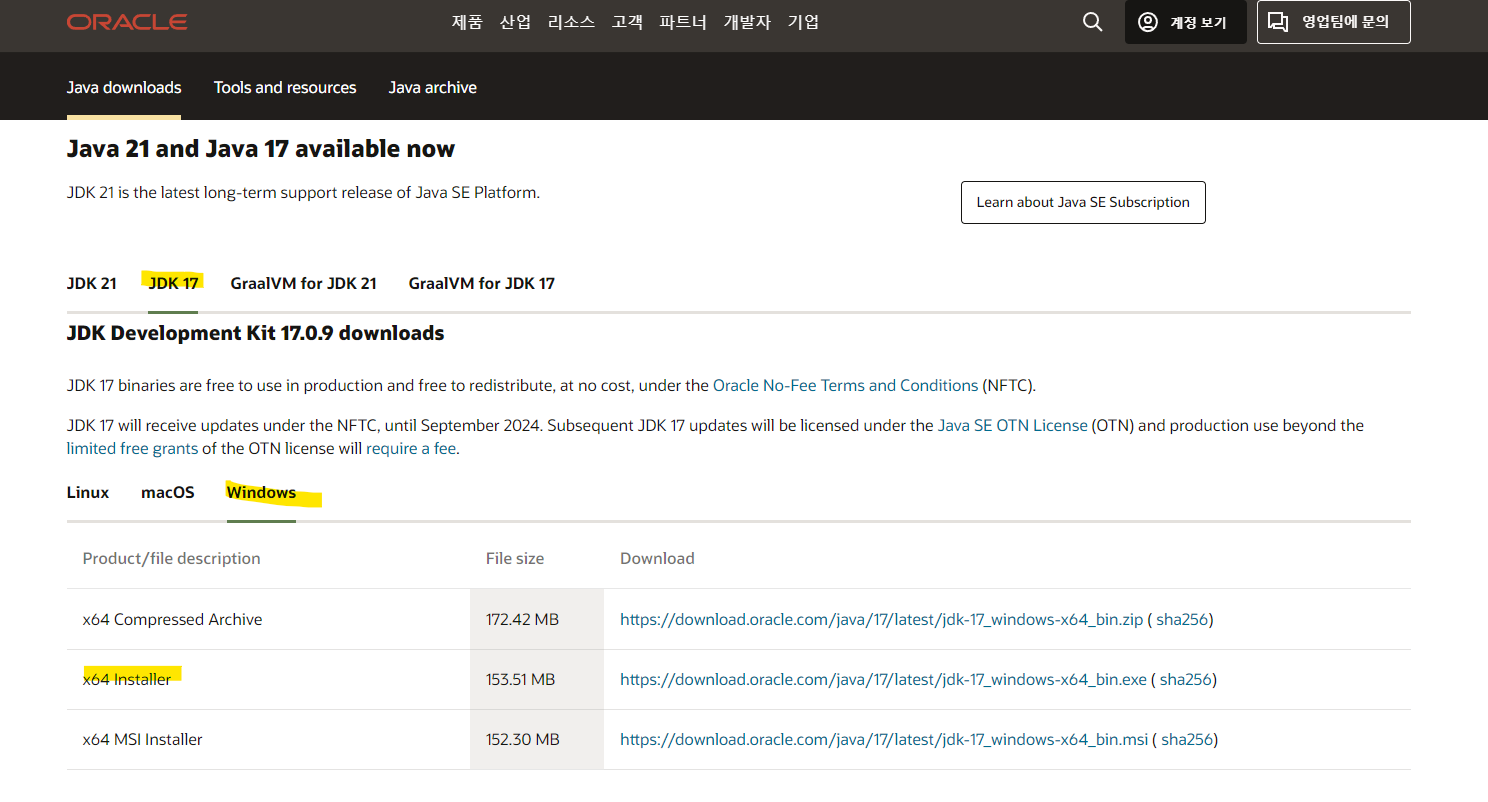Open the 개발자 menu
1488x802 pixels.
[748, 22]
